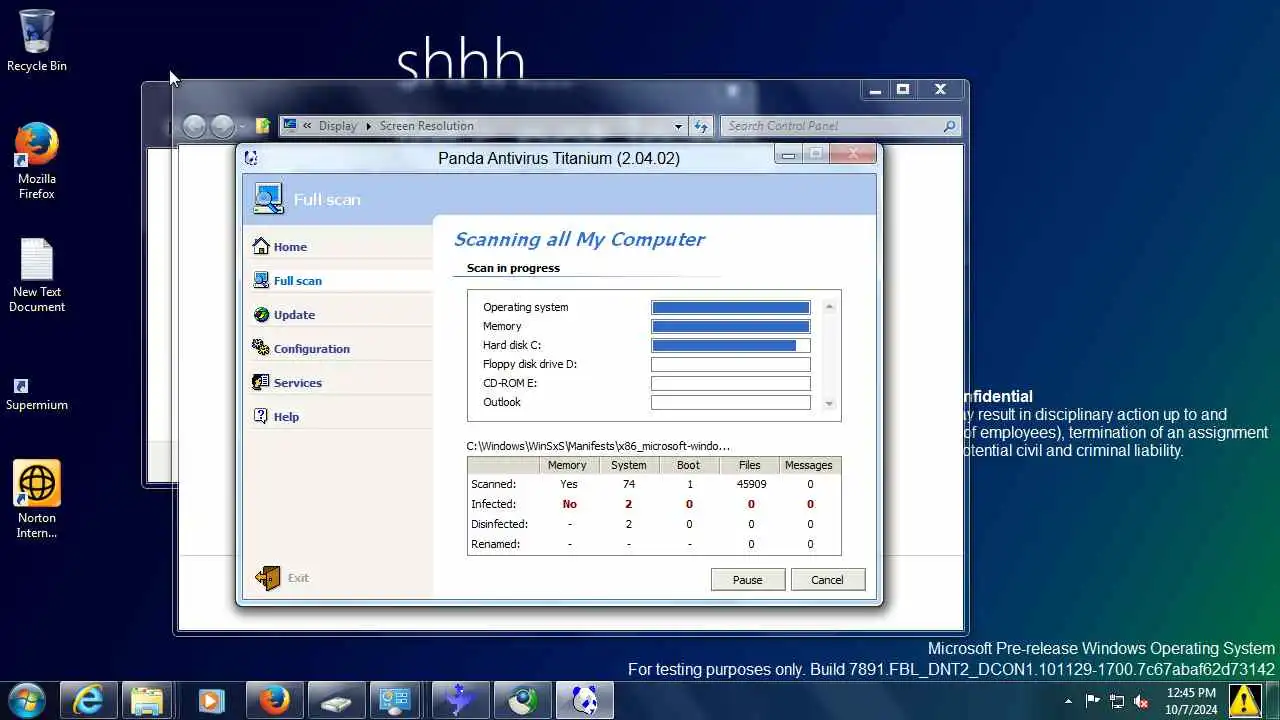Click the System column header

click(x=629, y=465)
